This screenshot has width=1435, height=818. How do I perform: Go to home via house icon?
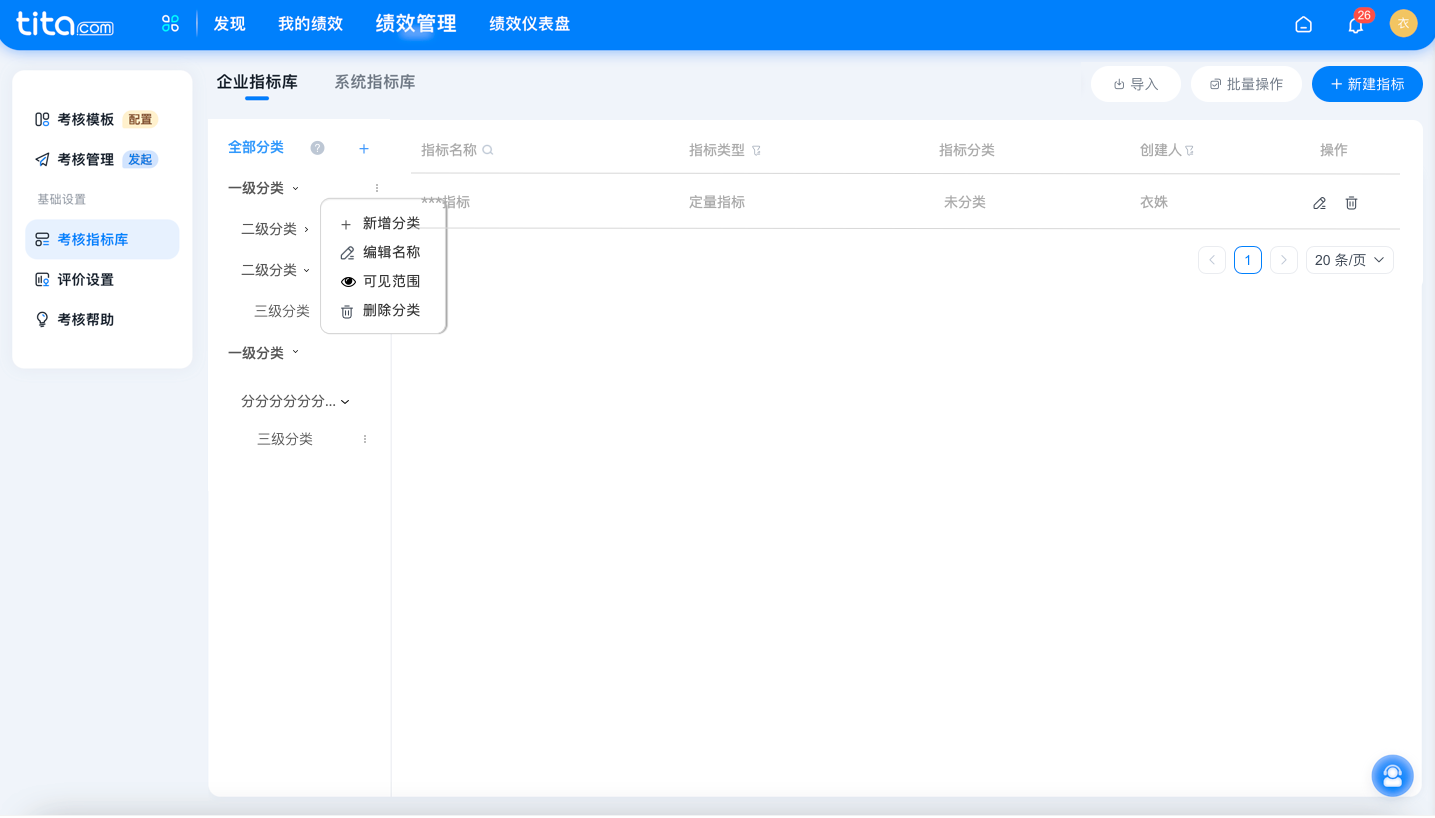tap(1303, 25)
